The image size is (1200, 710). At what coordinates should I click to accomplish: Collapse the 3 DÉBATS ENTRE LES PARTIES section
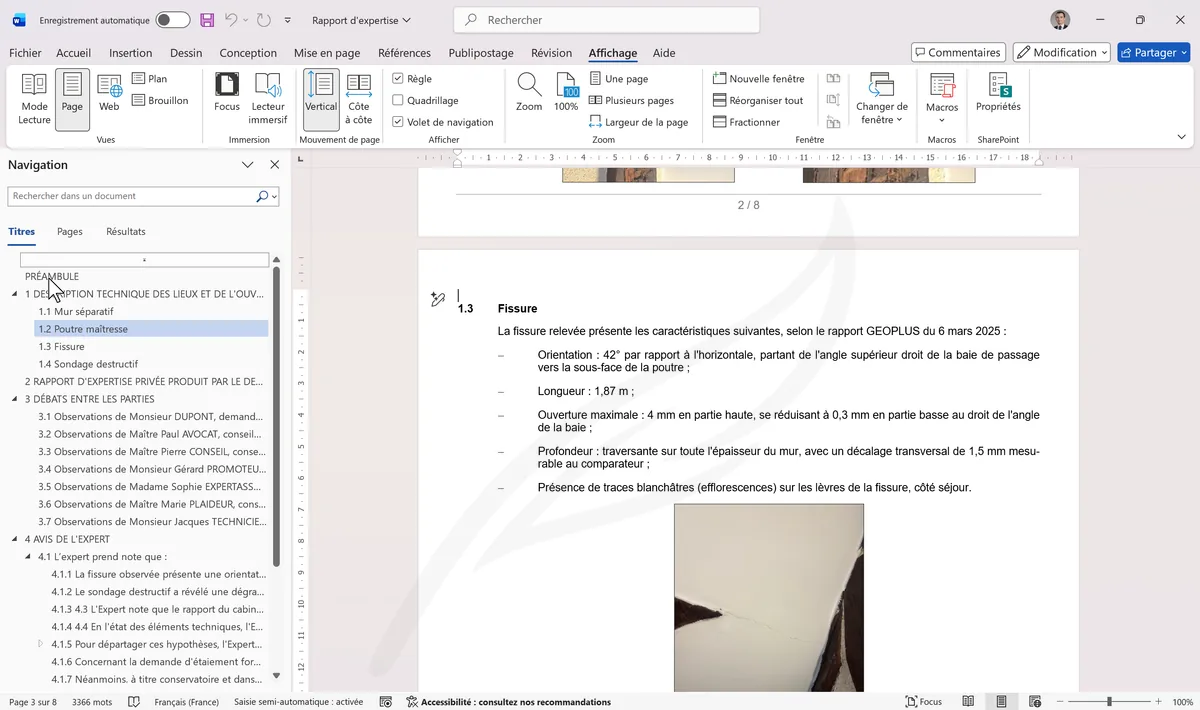point(15,399)
